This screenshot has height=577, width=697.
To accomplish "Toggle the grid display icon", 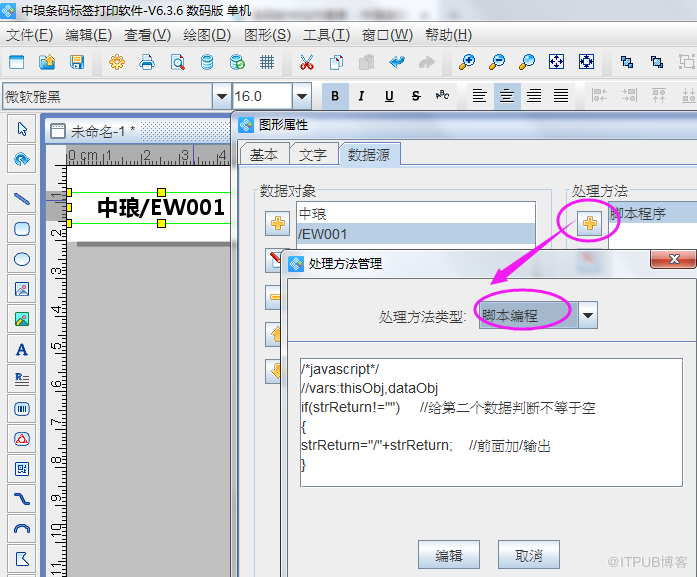I will pyautogui.click(x=267, y=62).
